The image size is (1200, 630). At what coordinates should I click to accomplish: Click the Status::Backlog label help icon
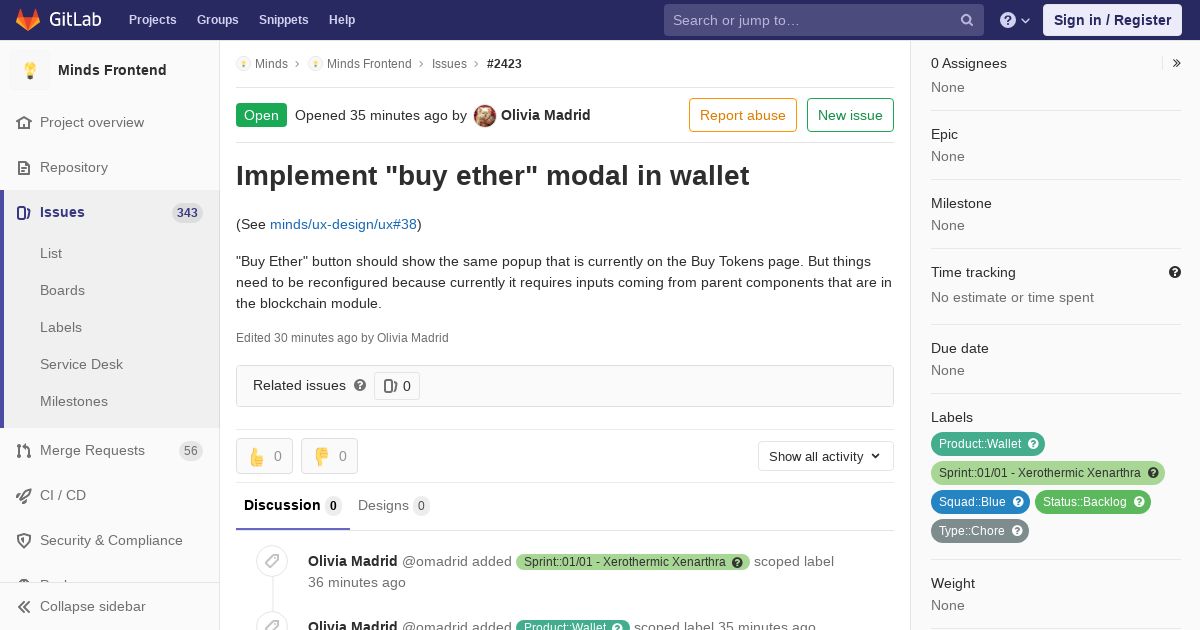click(x=1139, y=502)
